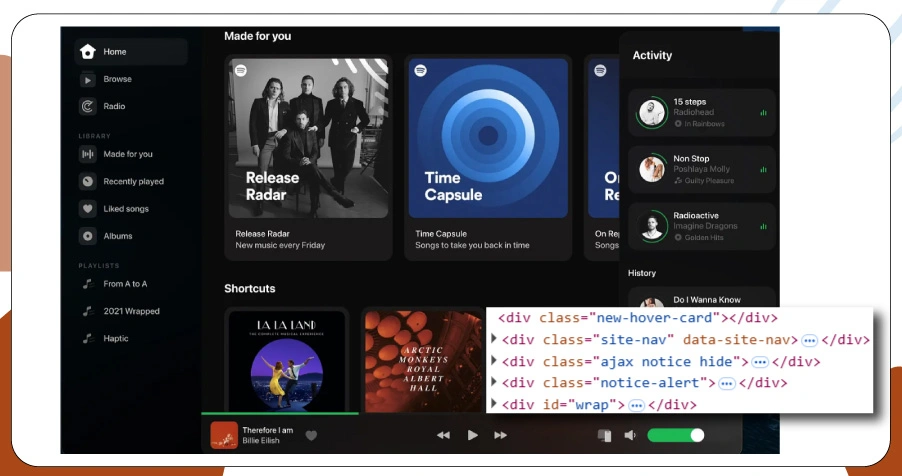The height and width of the screenshot is (476, 902).
Task: Expand the ajax notice hide div
Action: 494,361
